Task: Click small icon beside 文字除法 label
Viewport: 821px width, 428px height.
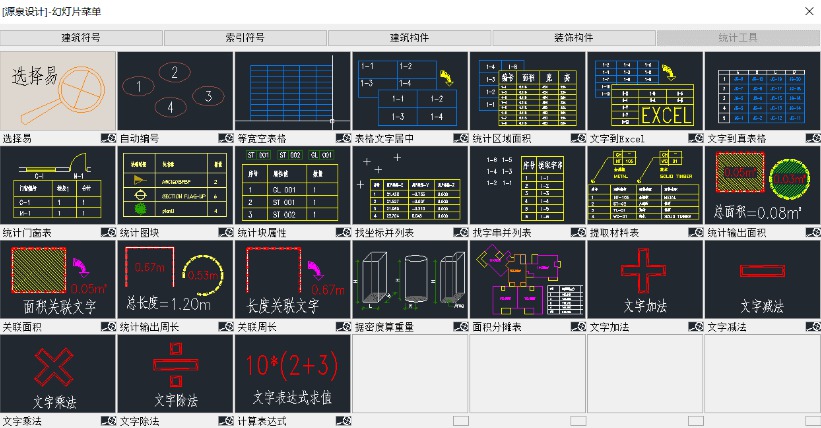Action: tap(226, 421)
